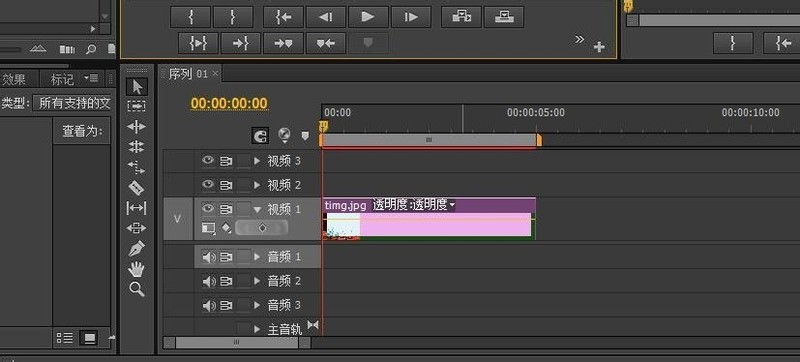Select the Pen tool

[x=136, y=249]
